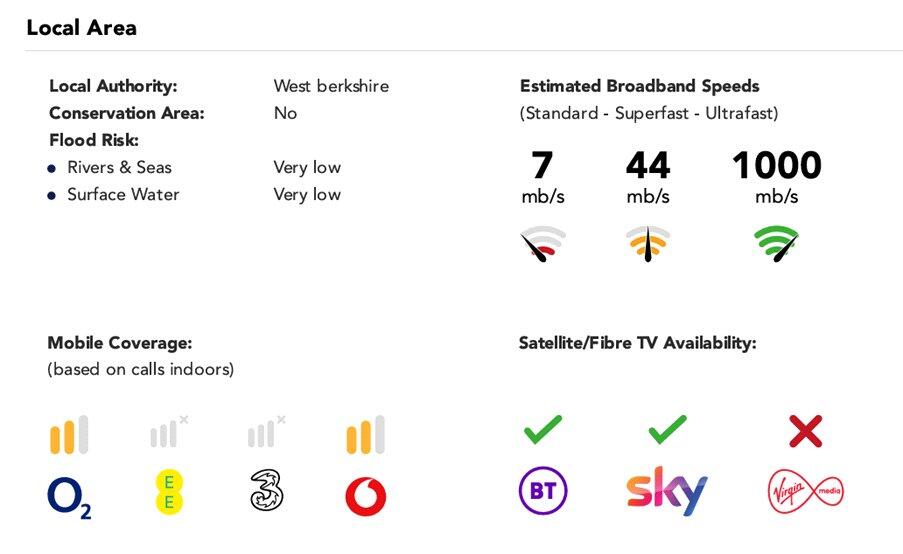Click the BT TV logo
The height and width of the screenshot is (554, 903).
tap(543, 491)
